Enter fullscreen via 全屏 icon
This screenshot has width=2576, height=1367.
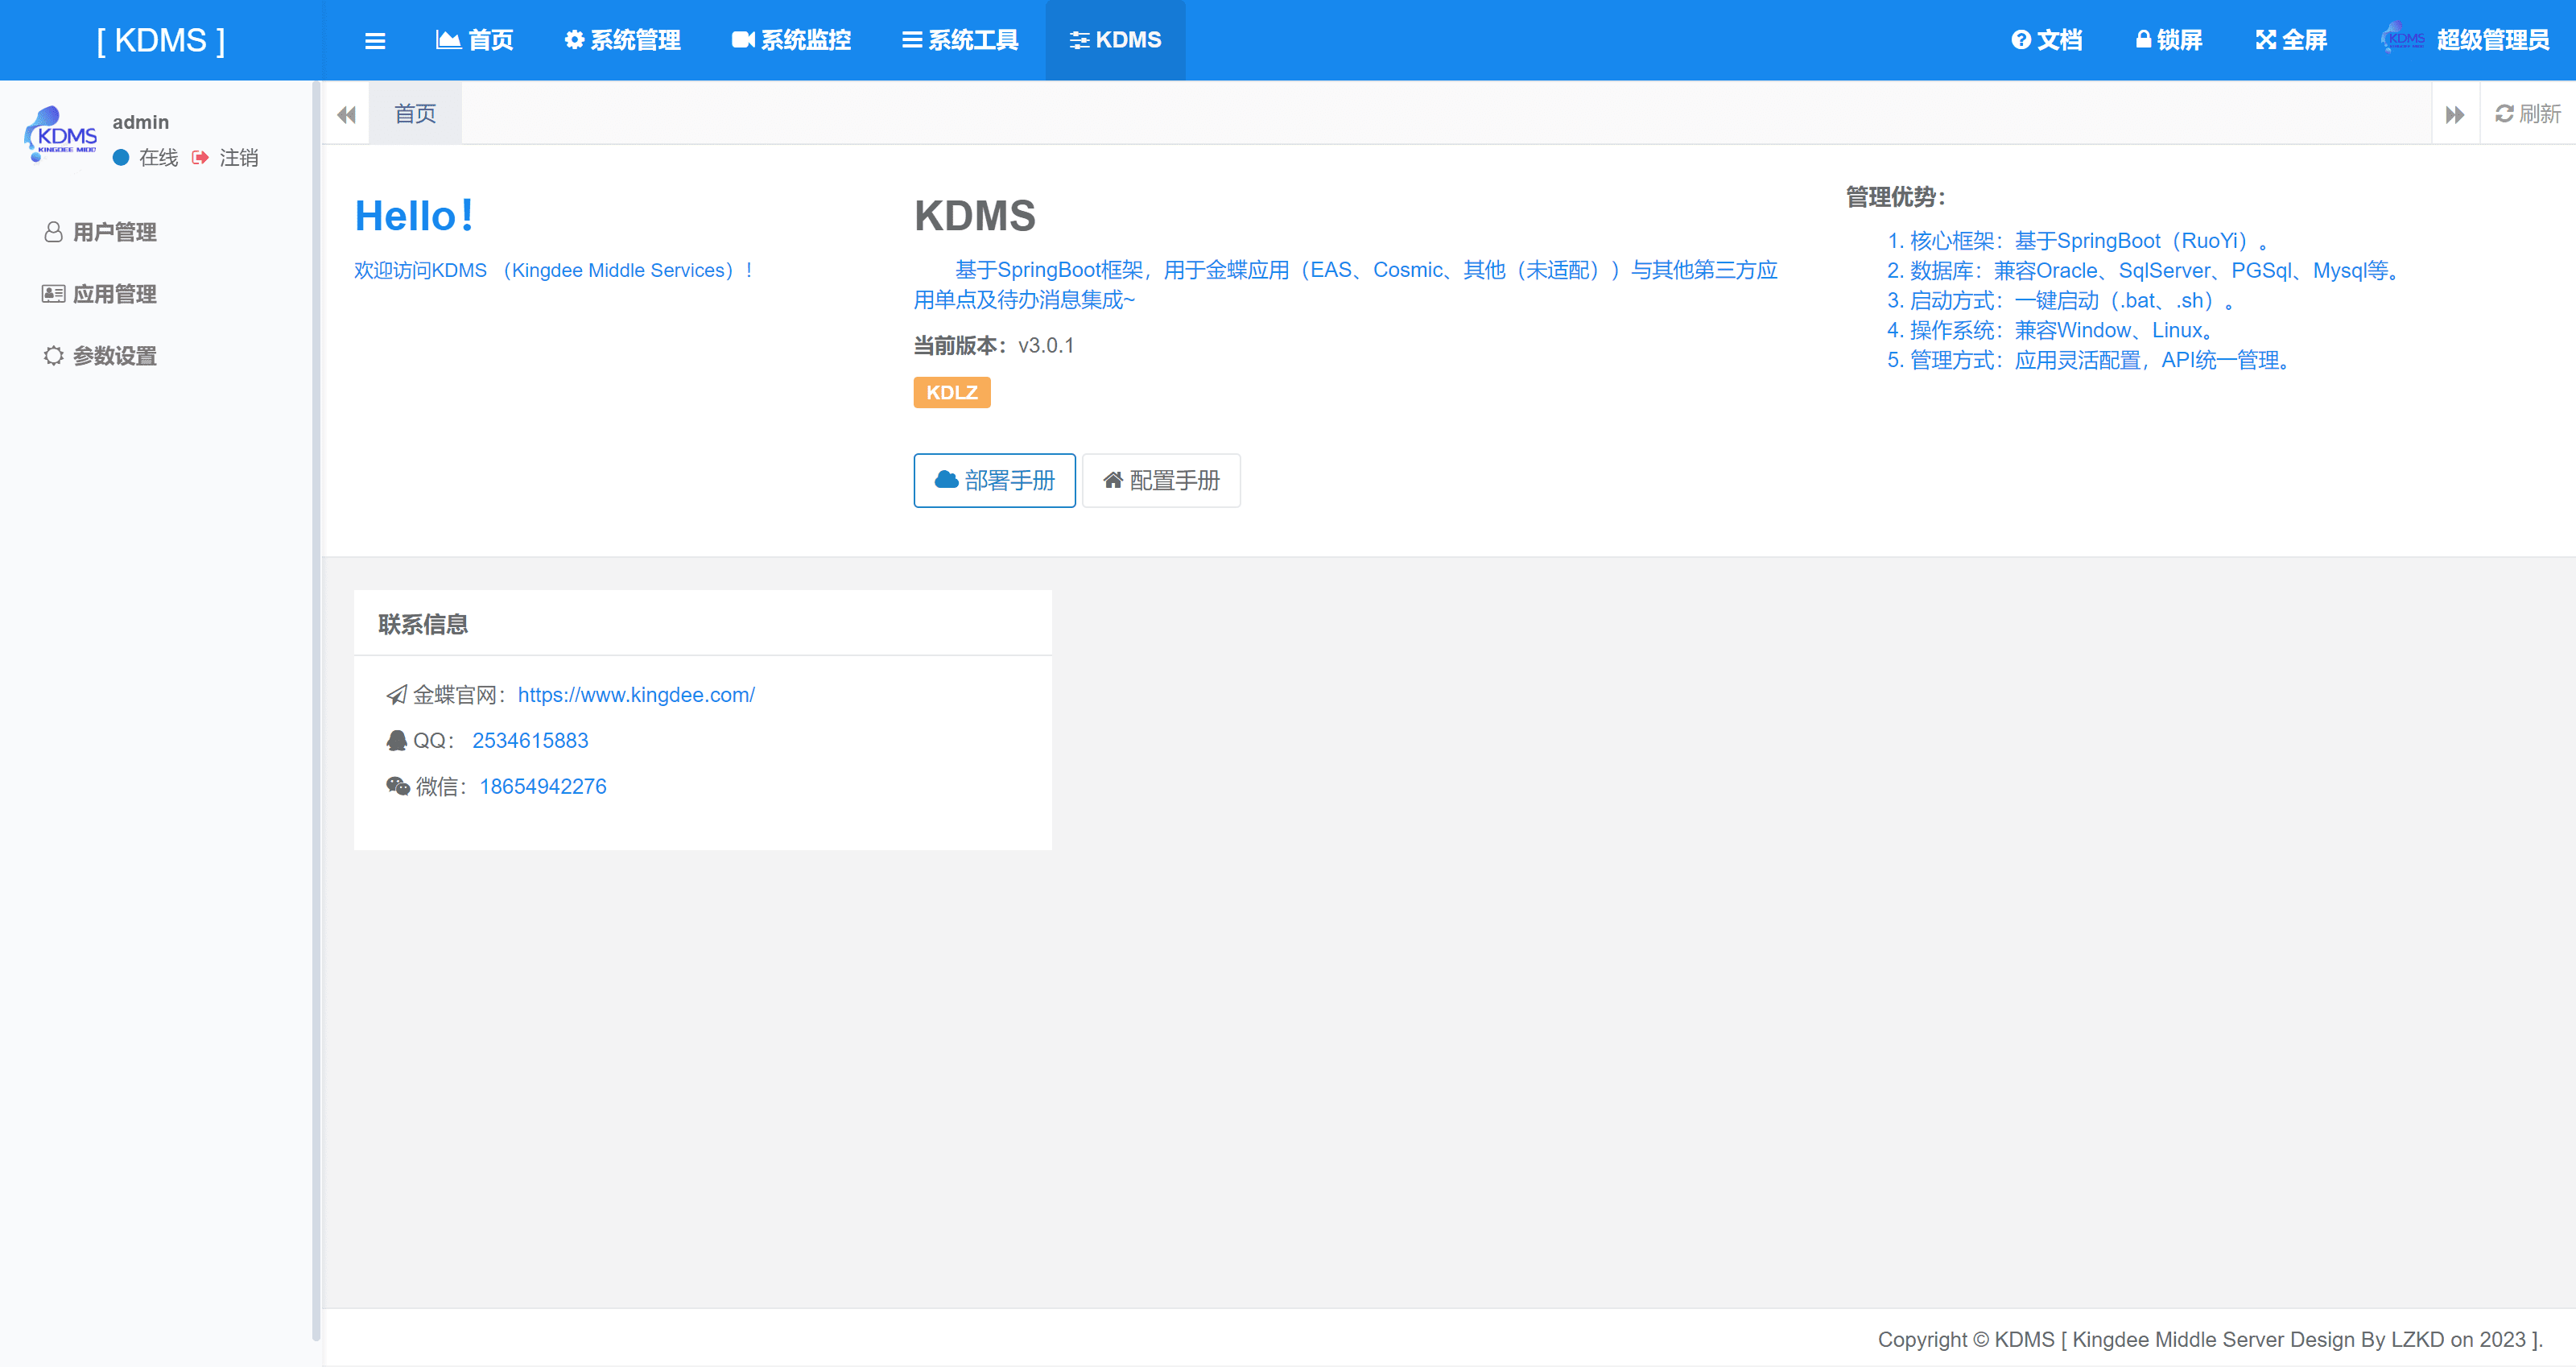pyautogui.click(x=2266, y=40)
